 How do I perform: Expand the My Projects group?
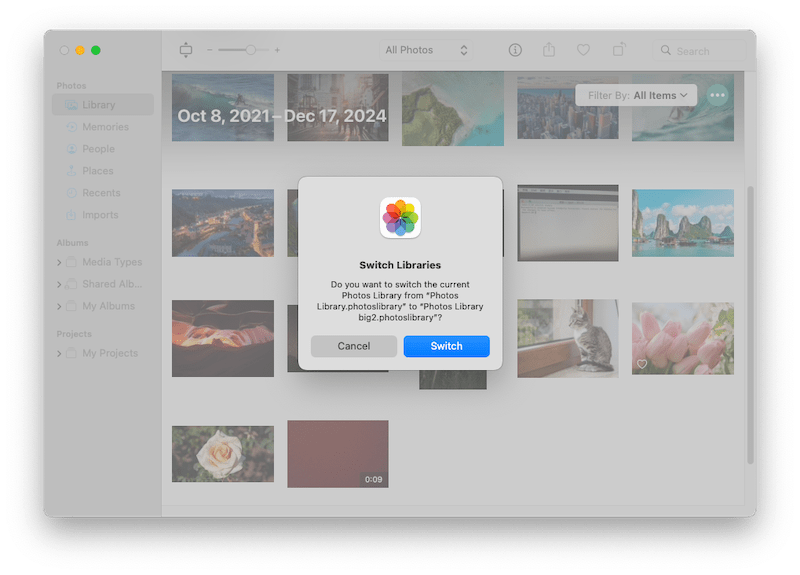[x=59, y=353]
